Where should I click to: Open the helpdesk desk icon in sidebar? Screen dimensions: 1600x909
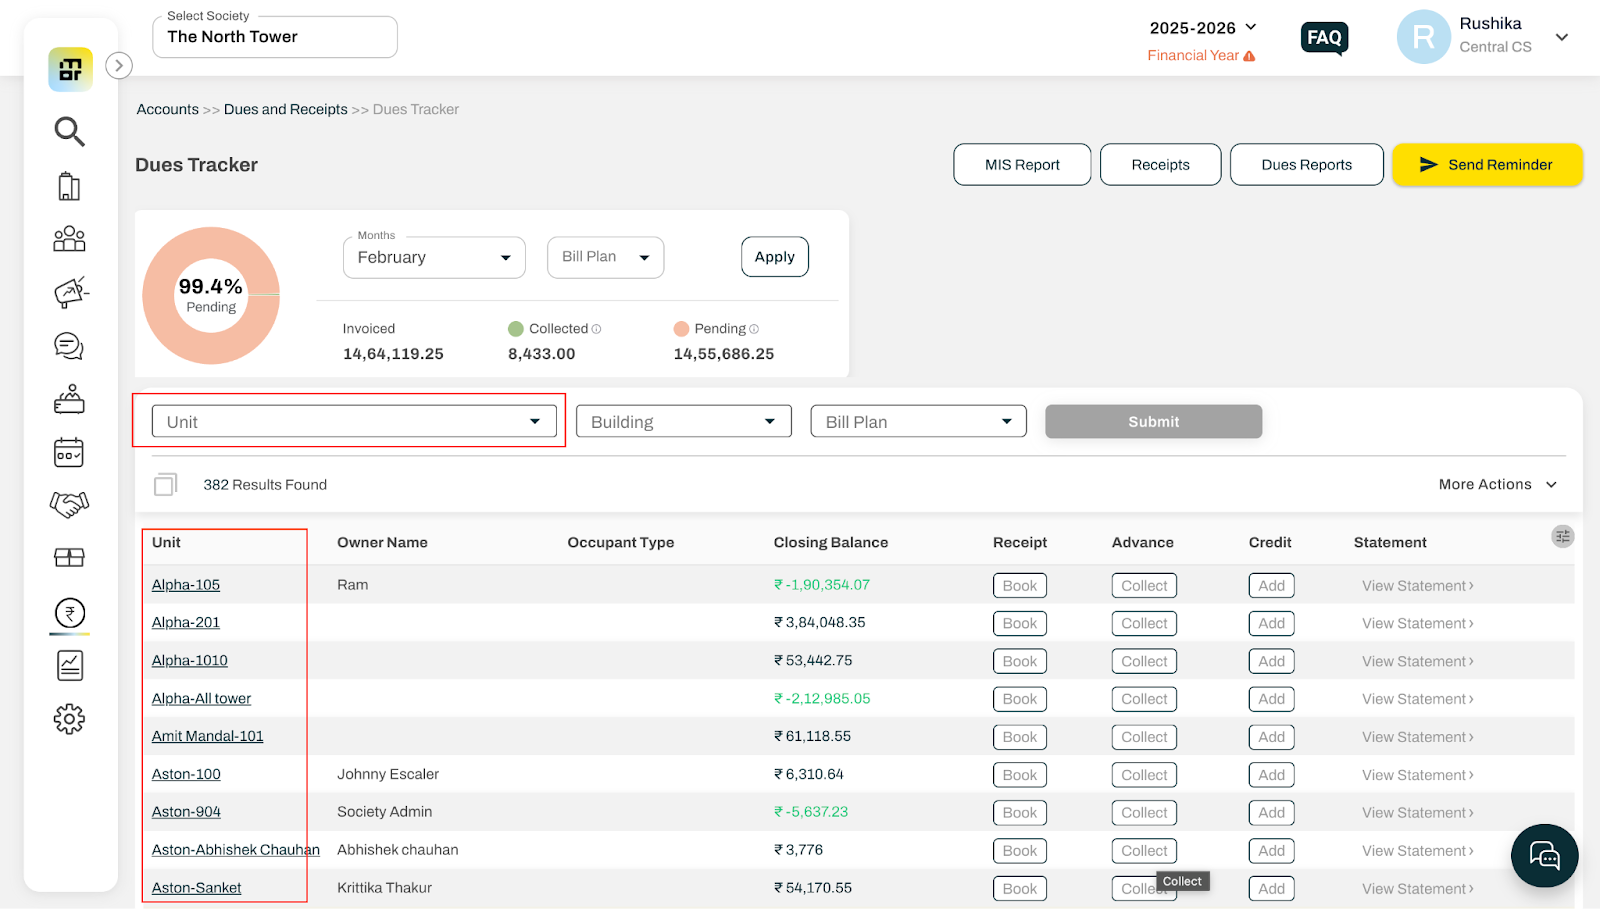coord(69,399)
